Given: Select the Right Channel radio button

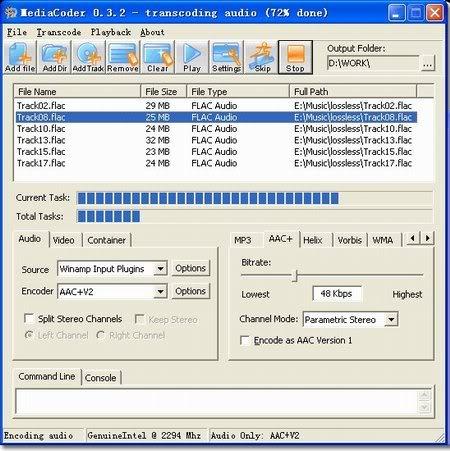Looking at the screenshot, I should [x=100, y=335].
